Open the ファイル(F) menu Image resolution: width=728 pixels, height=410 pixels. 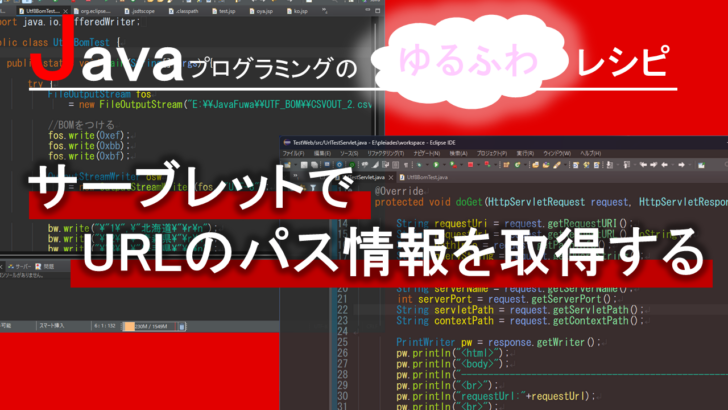pyautogui.click(x=293, y=153)
